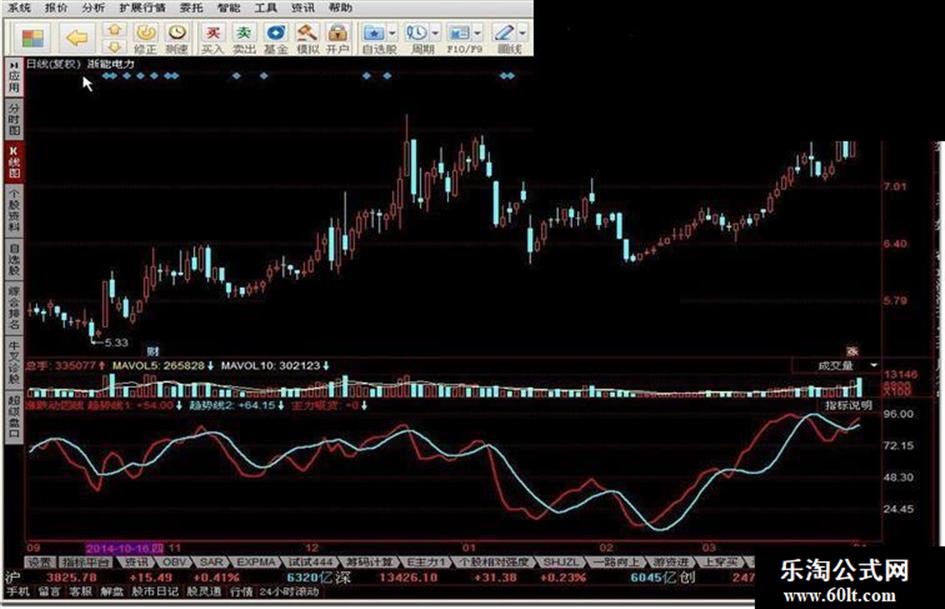
Task: Open the 系统 menu
Action: [x=18, y=8]
